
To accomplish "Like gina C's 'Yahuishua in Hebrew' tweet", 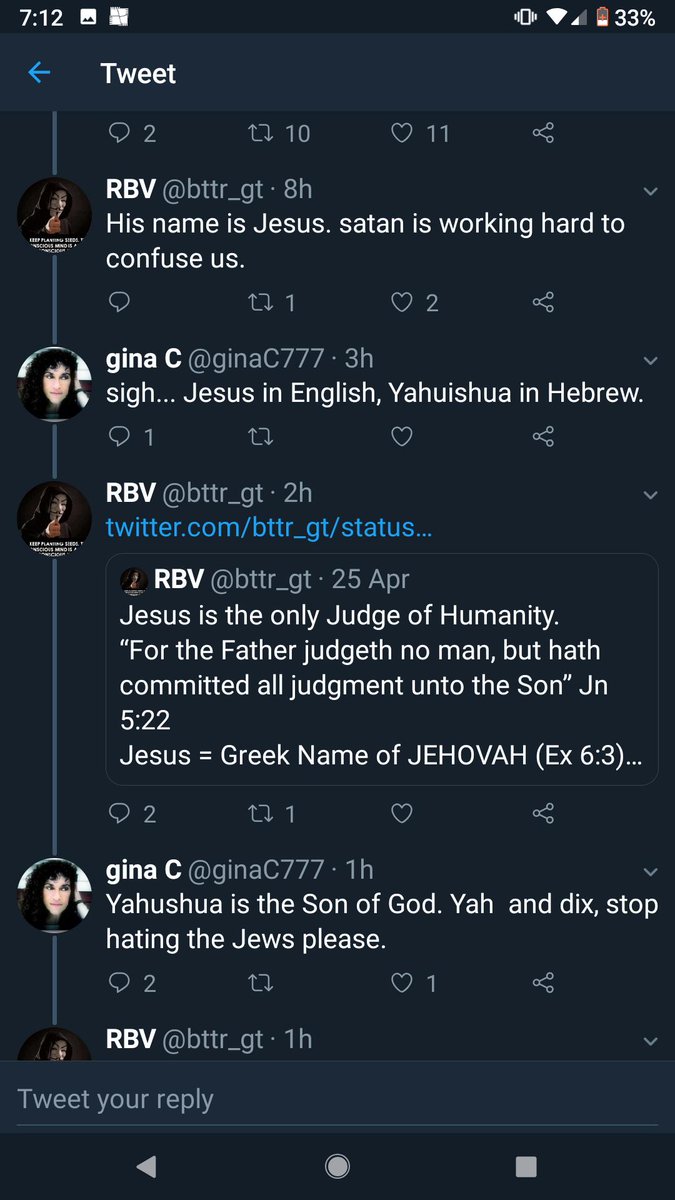I will point(402,437).
